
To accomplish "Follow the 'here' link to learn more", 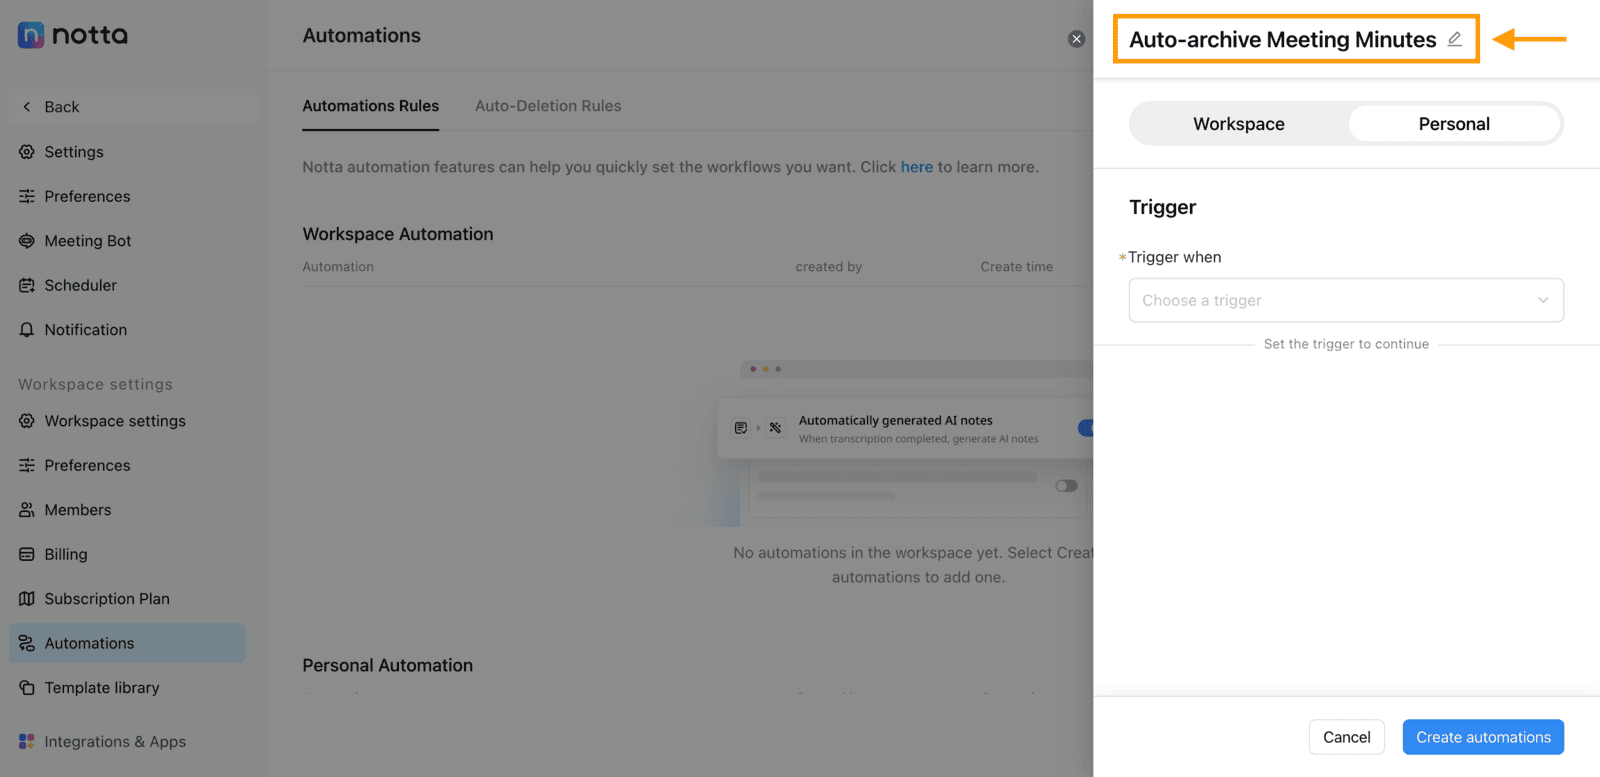I will click(917, 167).
